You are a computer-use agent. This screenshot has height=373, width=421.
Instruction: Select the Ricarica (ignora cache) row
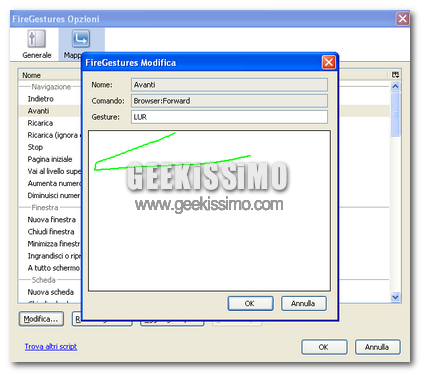[x=50, y=135]
